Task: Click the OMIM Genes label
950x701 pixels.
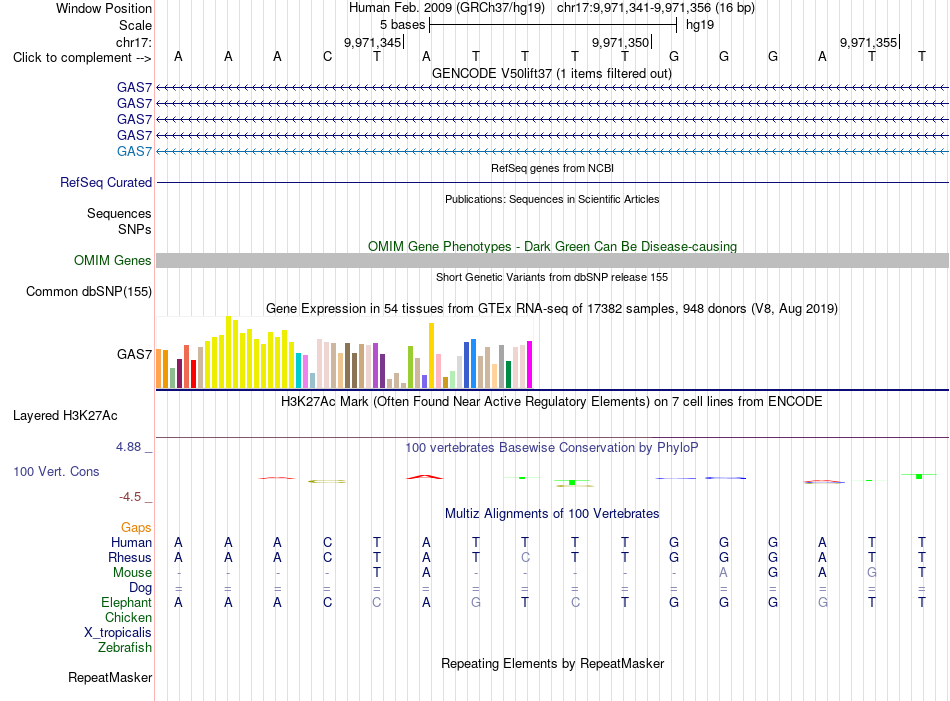Action: pos(112,261)
